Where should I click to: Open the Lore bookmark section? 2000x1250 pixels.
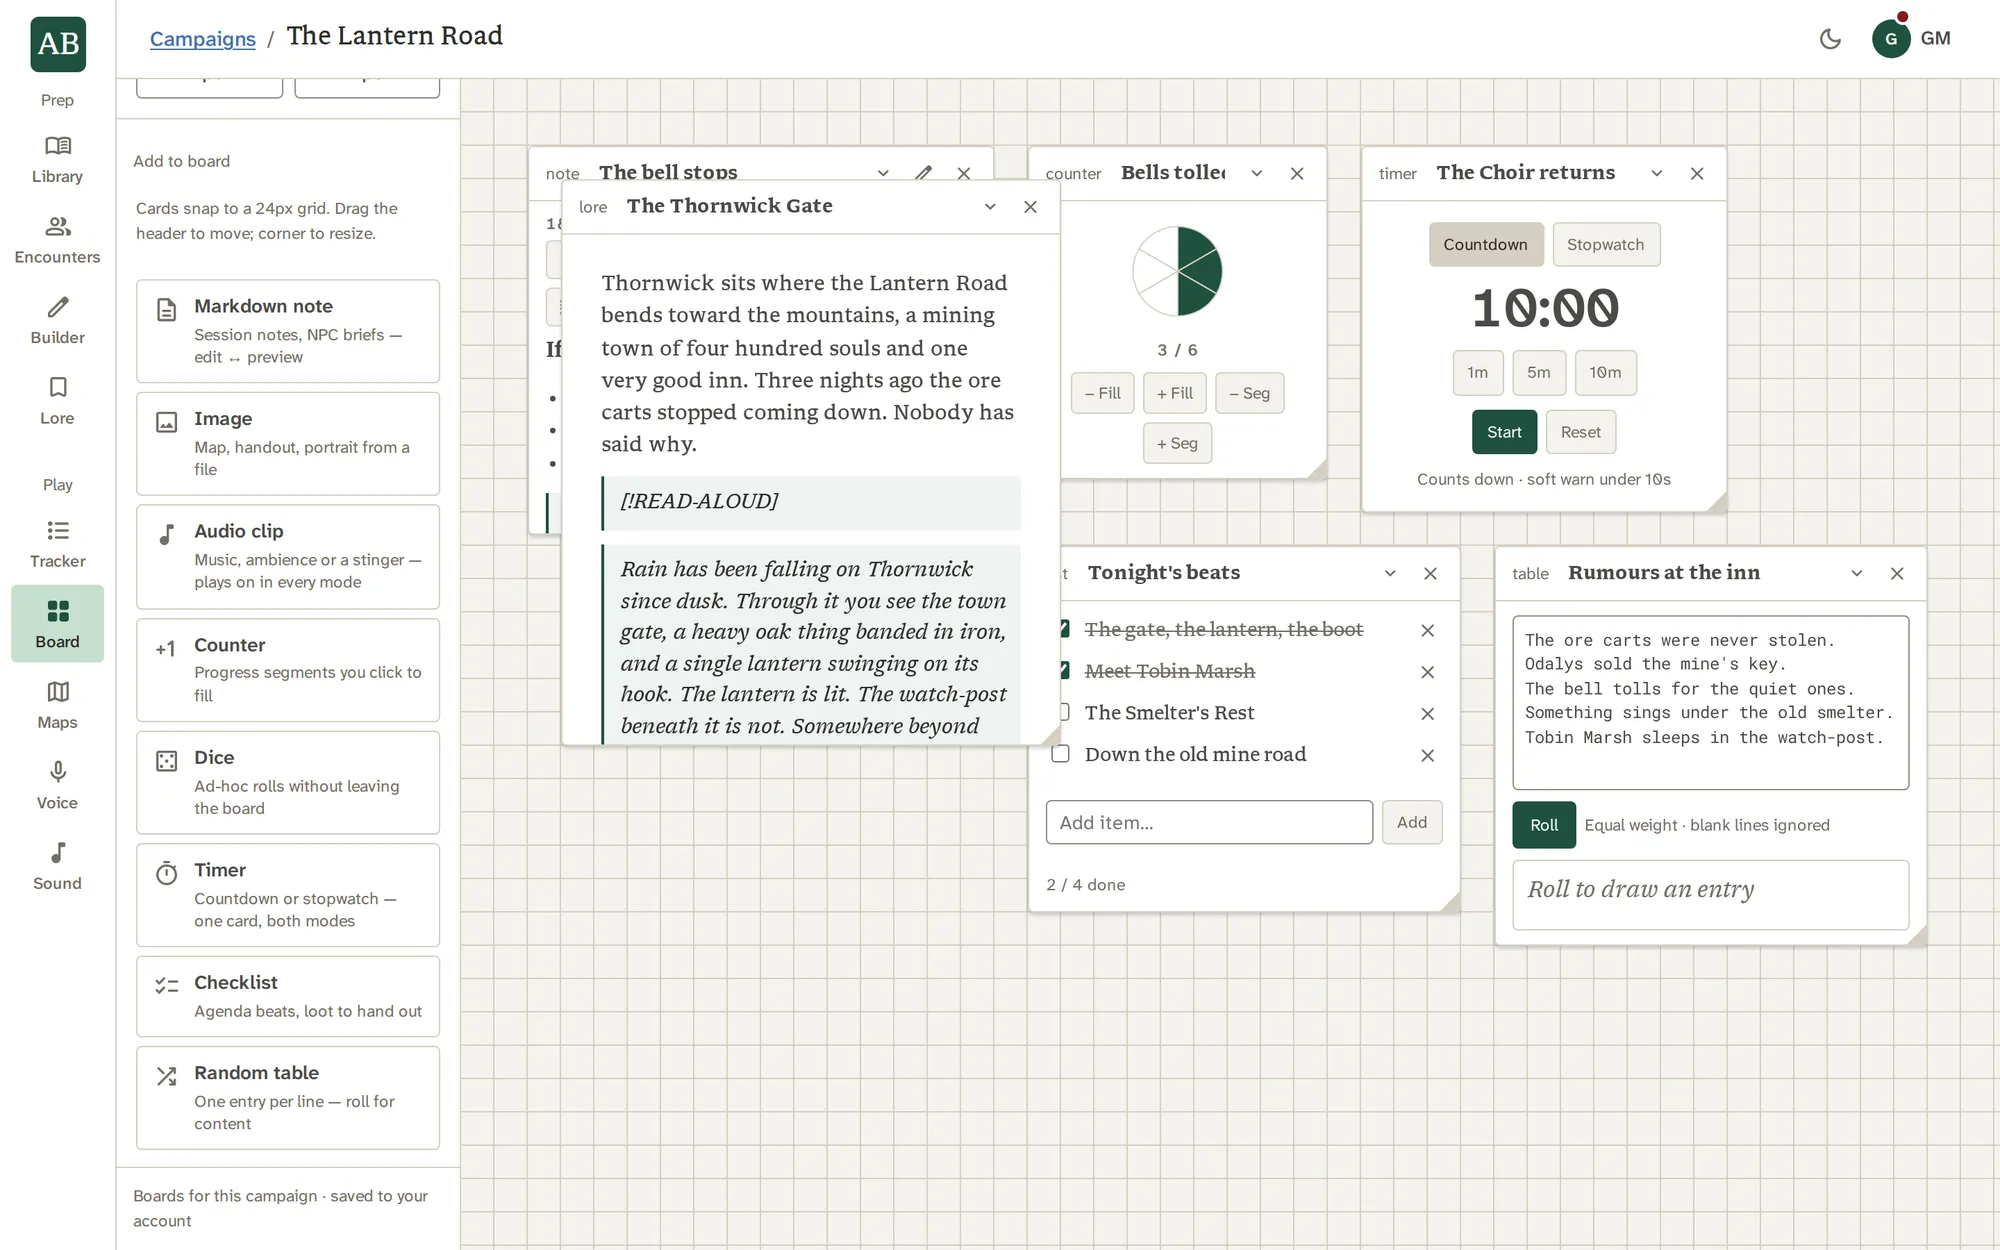coord(57,402)
